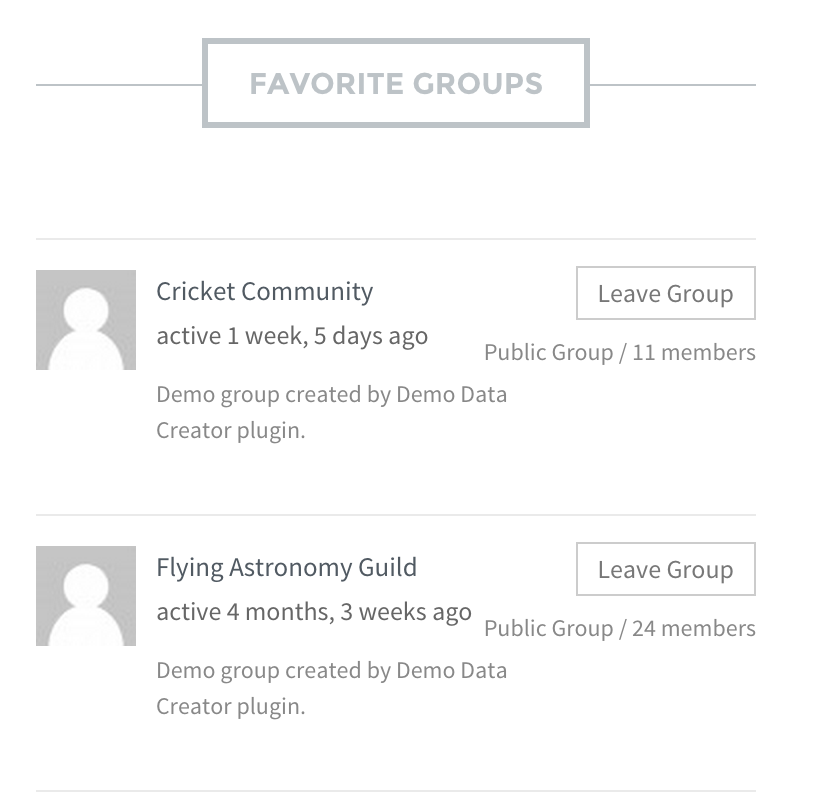Select the "24 members" count text
This screenshot has height=812, width=832.
(694, 629)
